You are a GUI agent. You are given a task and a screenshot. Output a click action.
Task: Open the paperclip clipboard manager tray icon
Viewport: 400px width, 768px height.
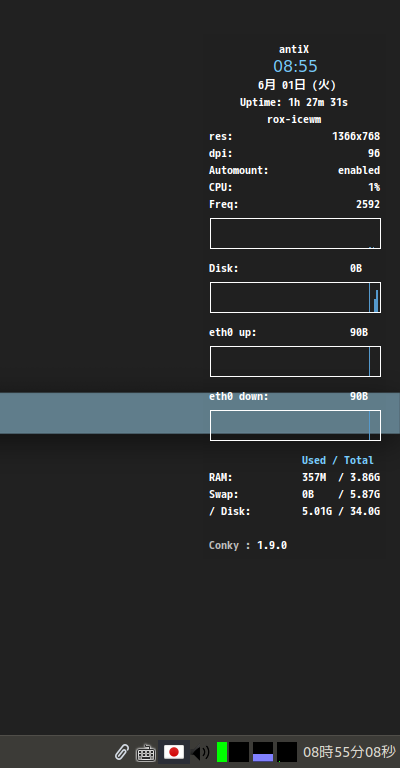(x=121, y=752)
